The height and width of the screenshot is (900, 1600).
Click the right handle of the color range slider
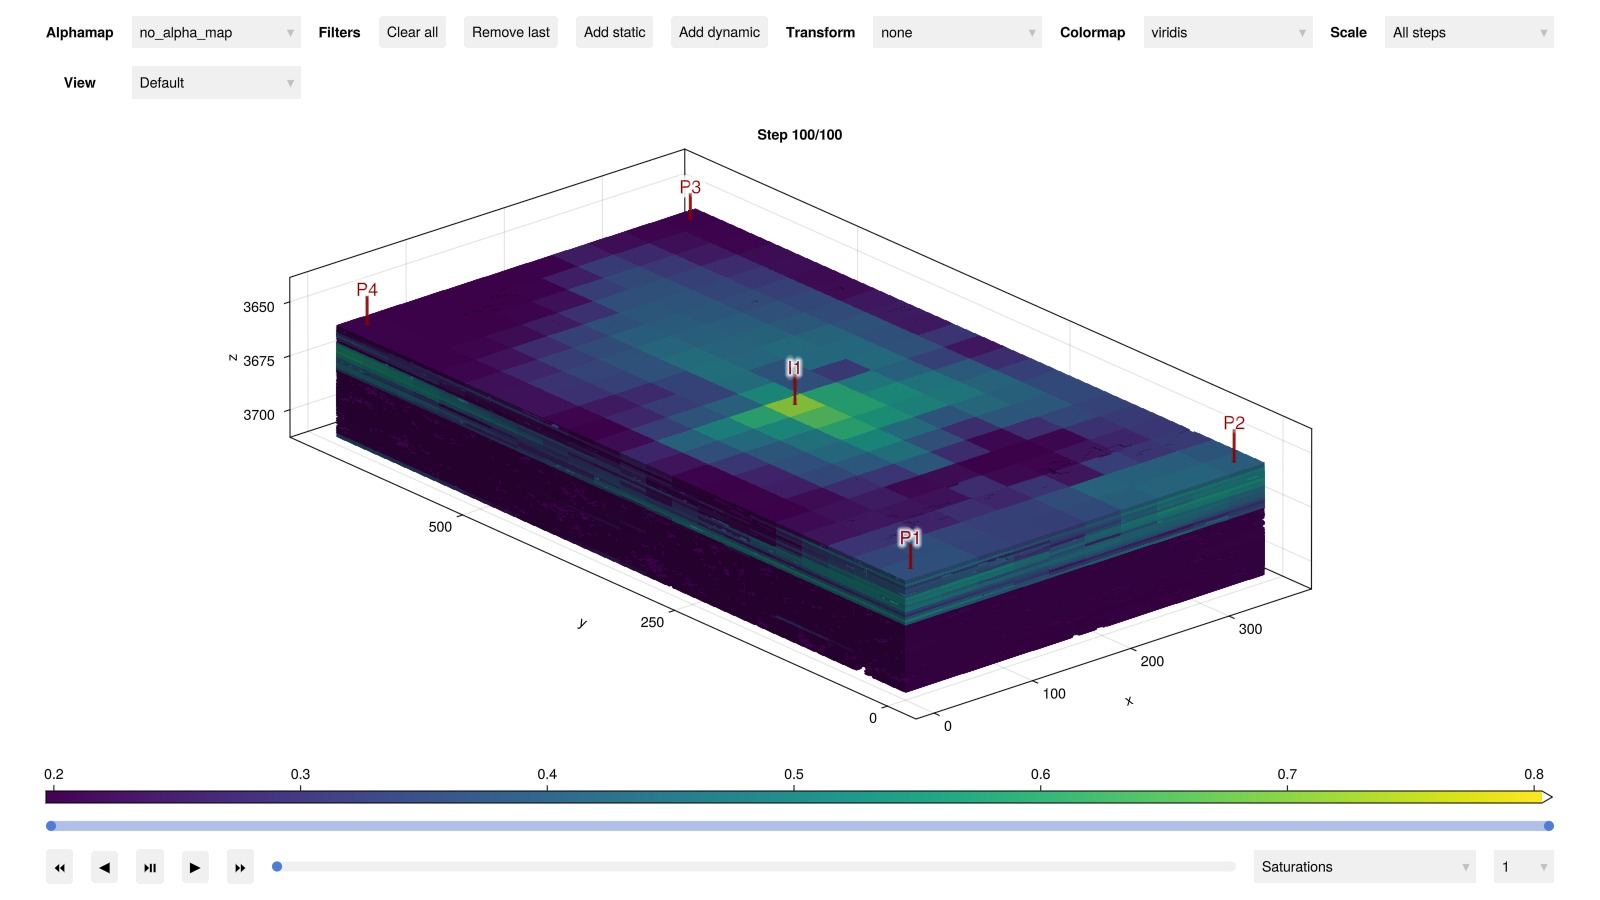point(1548,826)
